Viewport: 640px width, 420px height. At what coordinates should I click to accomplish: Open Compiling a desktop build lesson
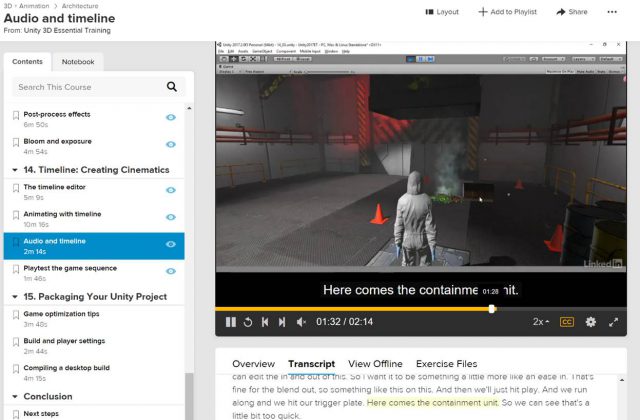67,368
